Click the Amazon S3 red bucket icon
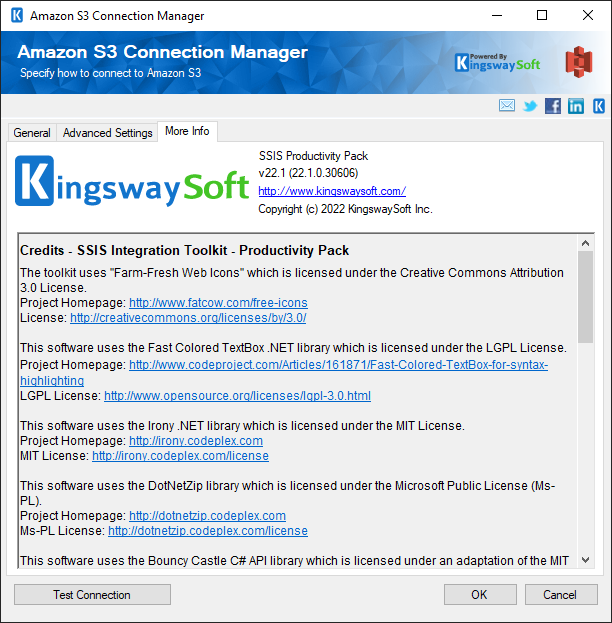 [579, 62]
